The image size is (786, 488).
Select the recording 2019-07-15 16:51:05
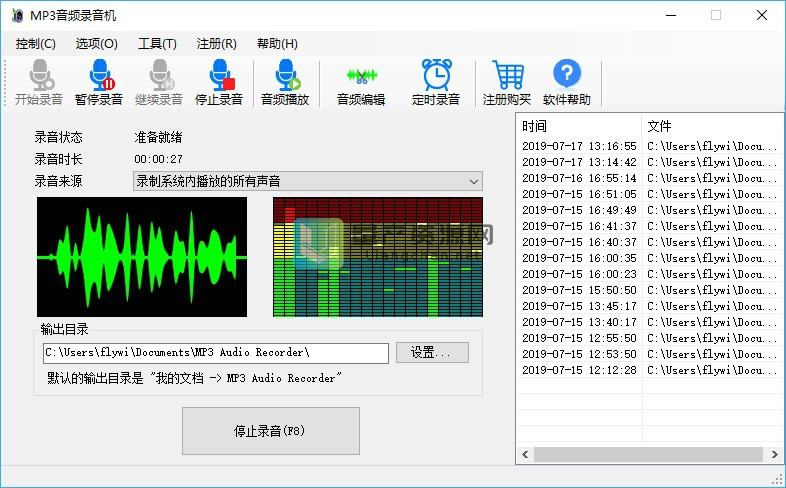pyautogui.click(x=650, y=194)
